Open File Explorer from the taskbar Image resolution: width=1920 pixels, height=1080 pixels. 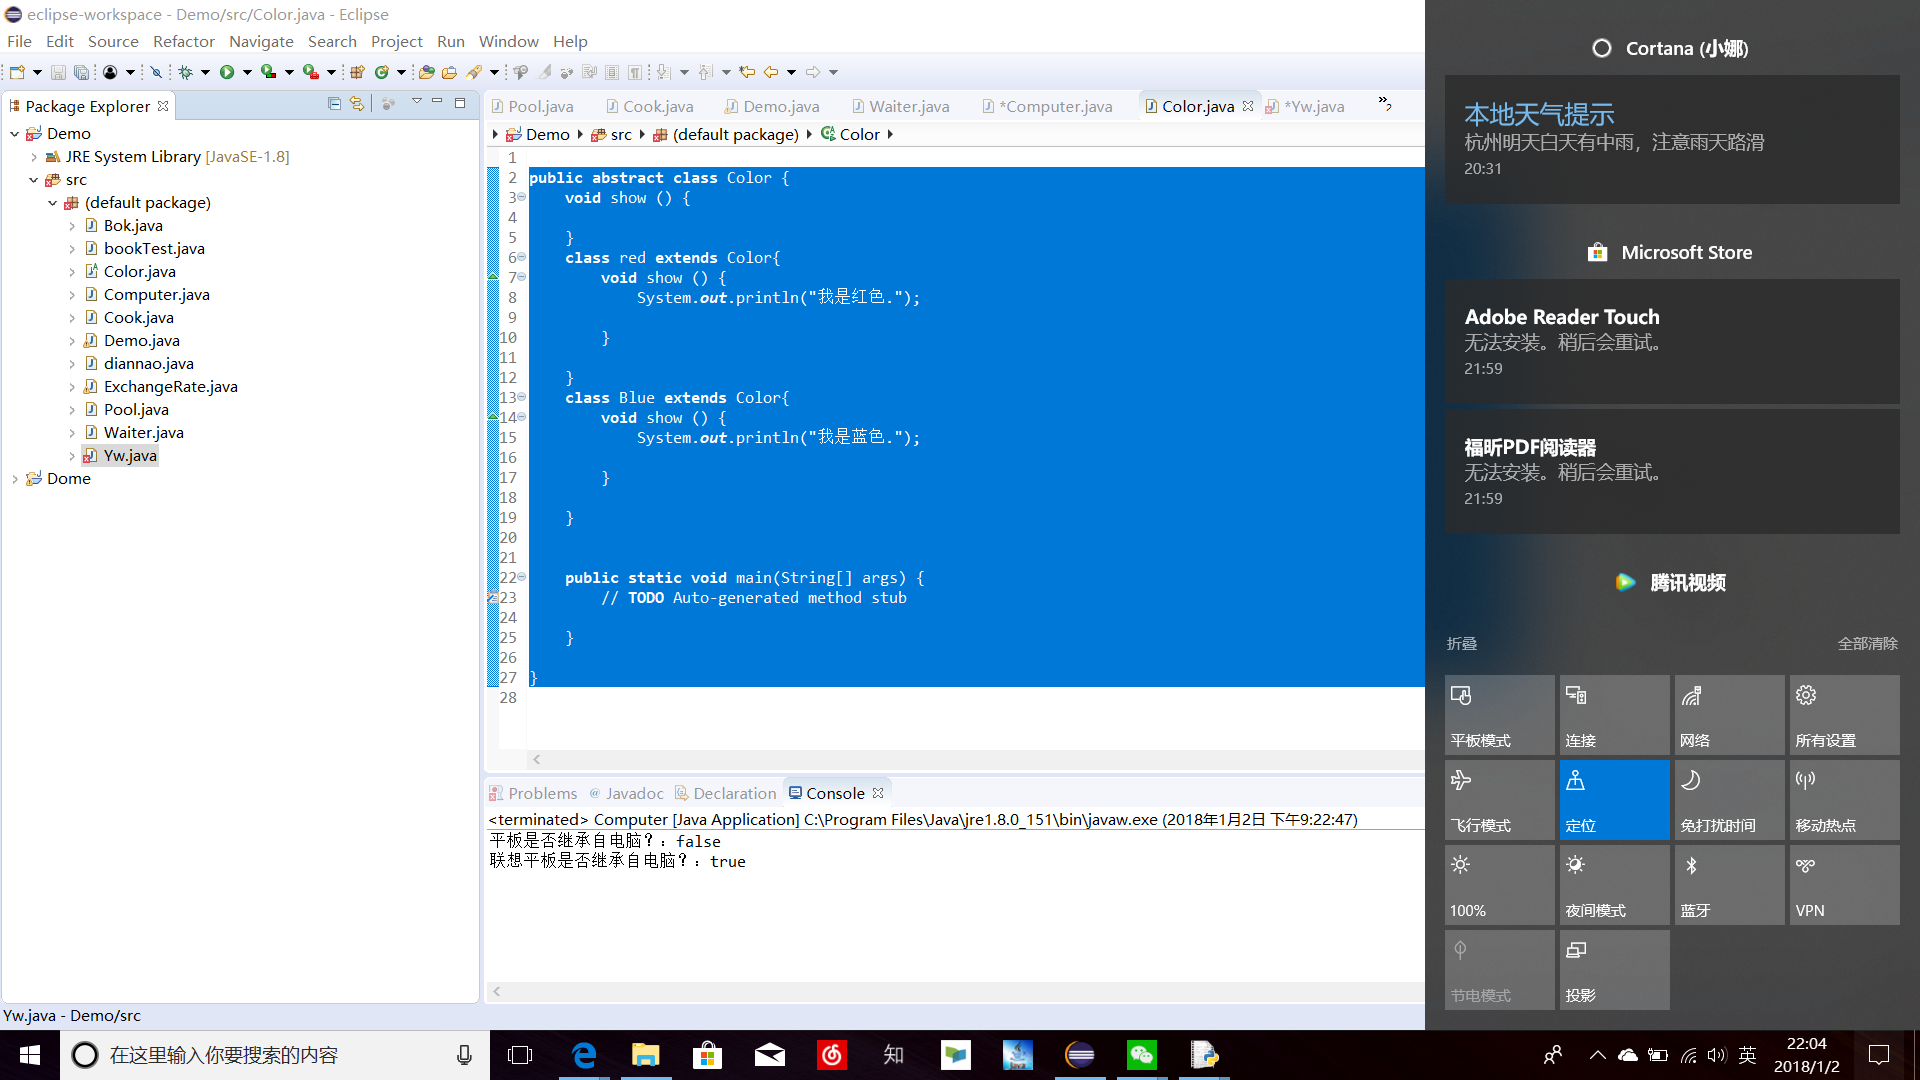tap(646, 1055)
